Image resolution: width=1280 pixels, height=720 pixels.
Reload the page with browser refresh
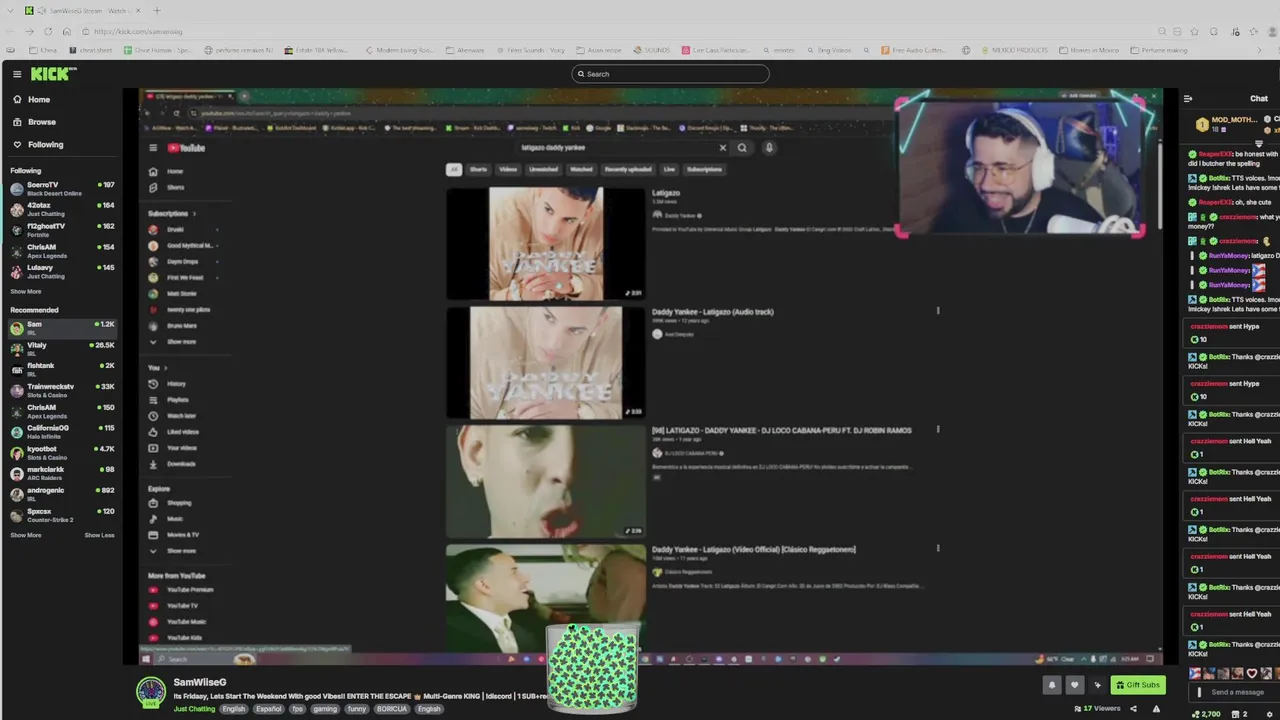[x=48, y=31]
